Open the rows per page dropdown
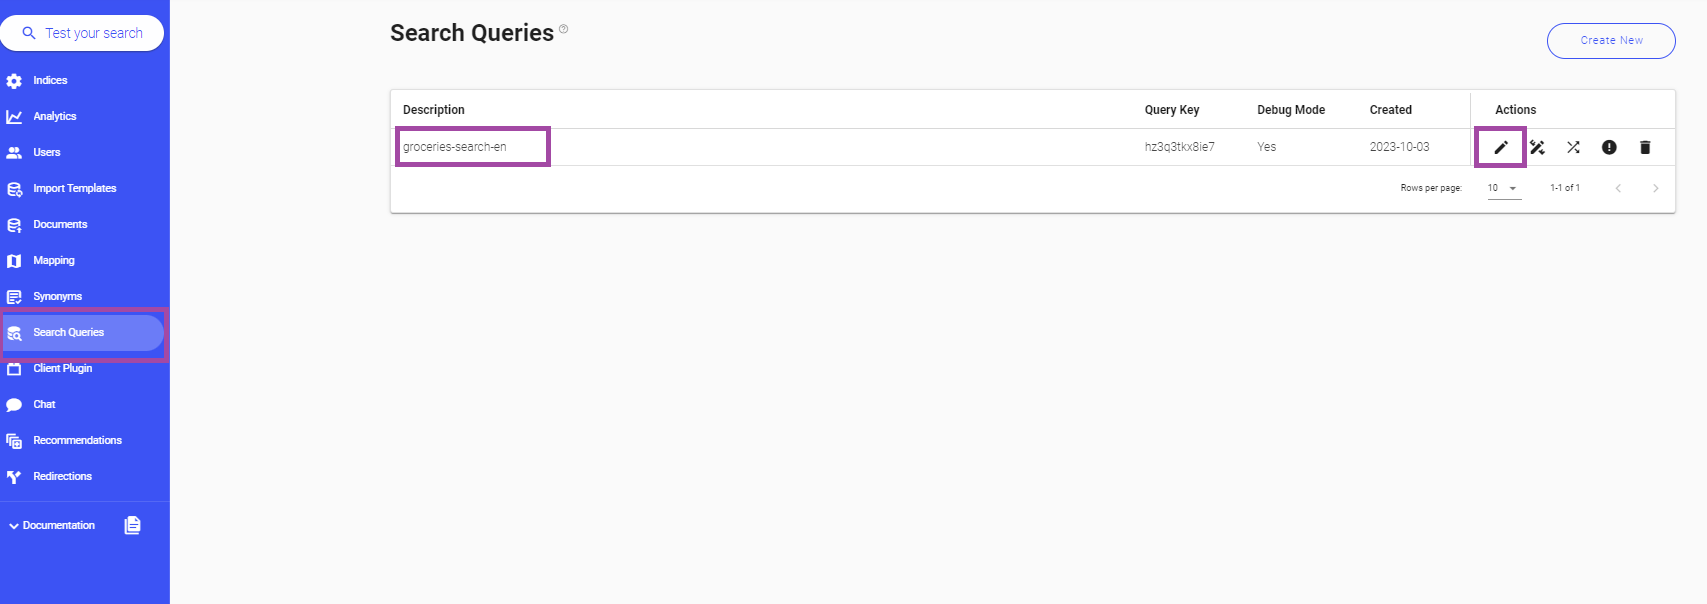This screenshot has width=1707, height=604. [x=1502, y=188]
